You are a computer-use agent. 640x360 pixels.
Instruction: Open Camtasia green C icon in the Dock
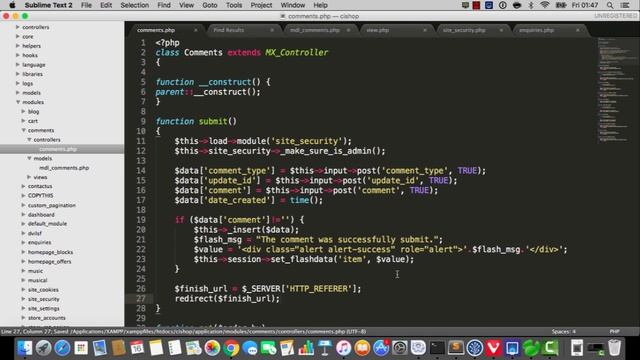550,348
